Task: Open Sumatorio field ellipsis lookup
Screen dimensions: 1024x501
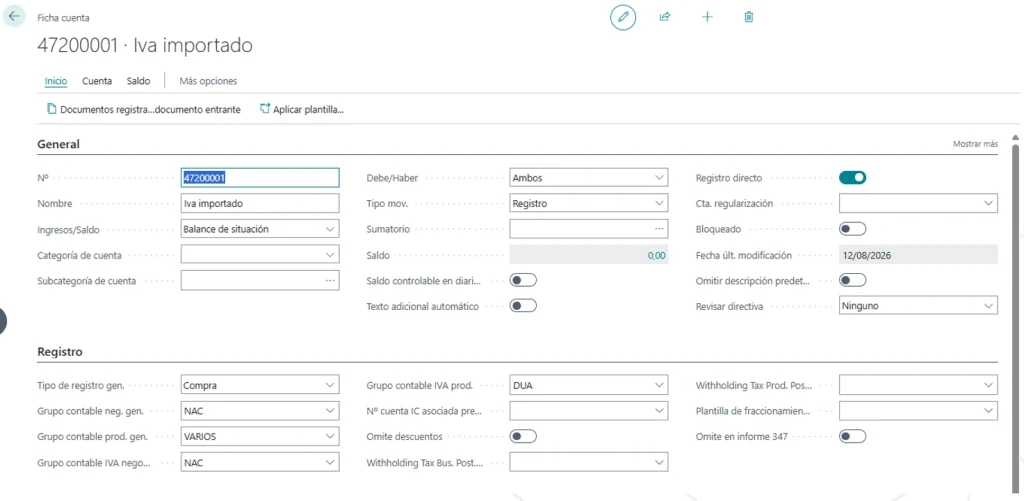Action: point(660,229)
